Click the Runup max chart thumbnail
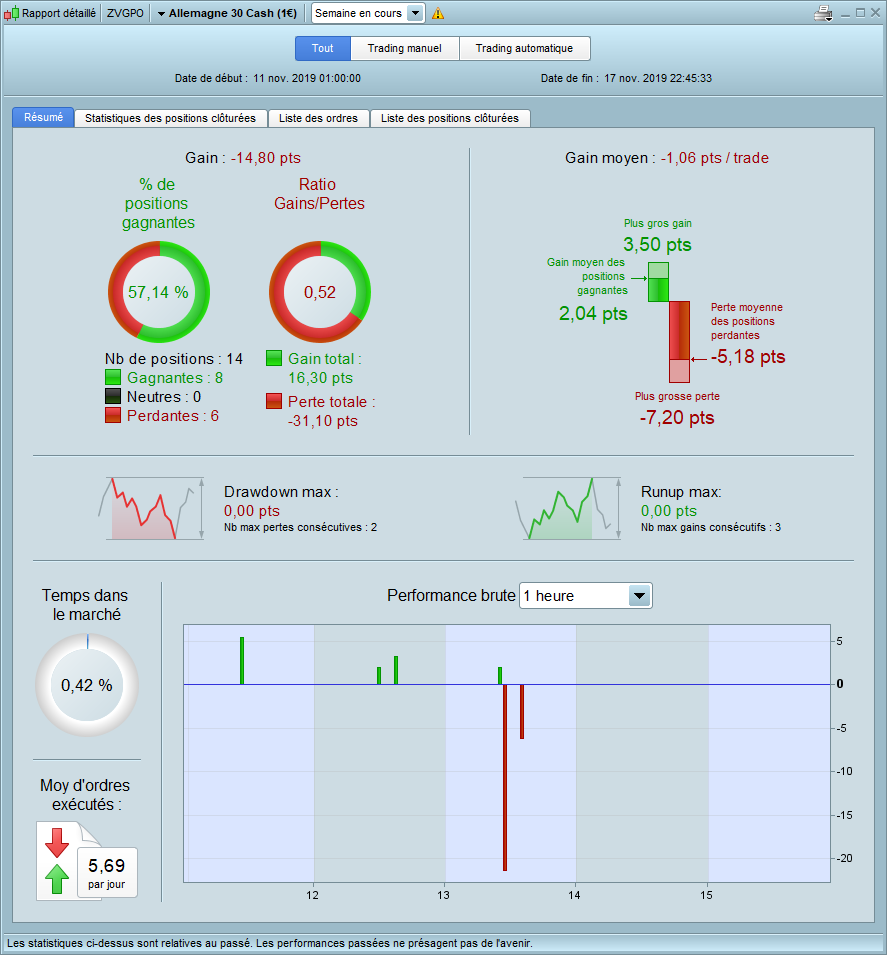This screenshot has height=955, width=887. (569, 509)
